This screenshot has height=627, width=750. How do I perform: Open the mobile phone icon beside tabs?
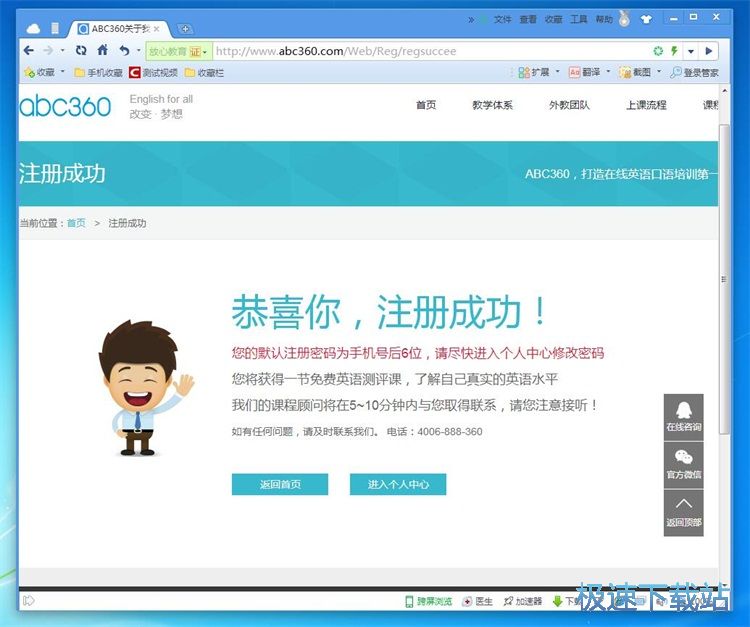pyautogui.click(x=55, y=29)
